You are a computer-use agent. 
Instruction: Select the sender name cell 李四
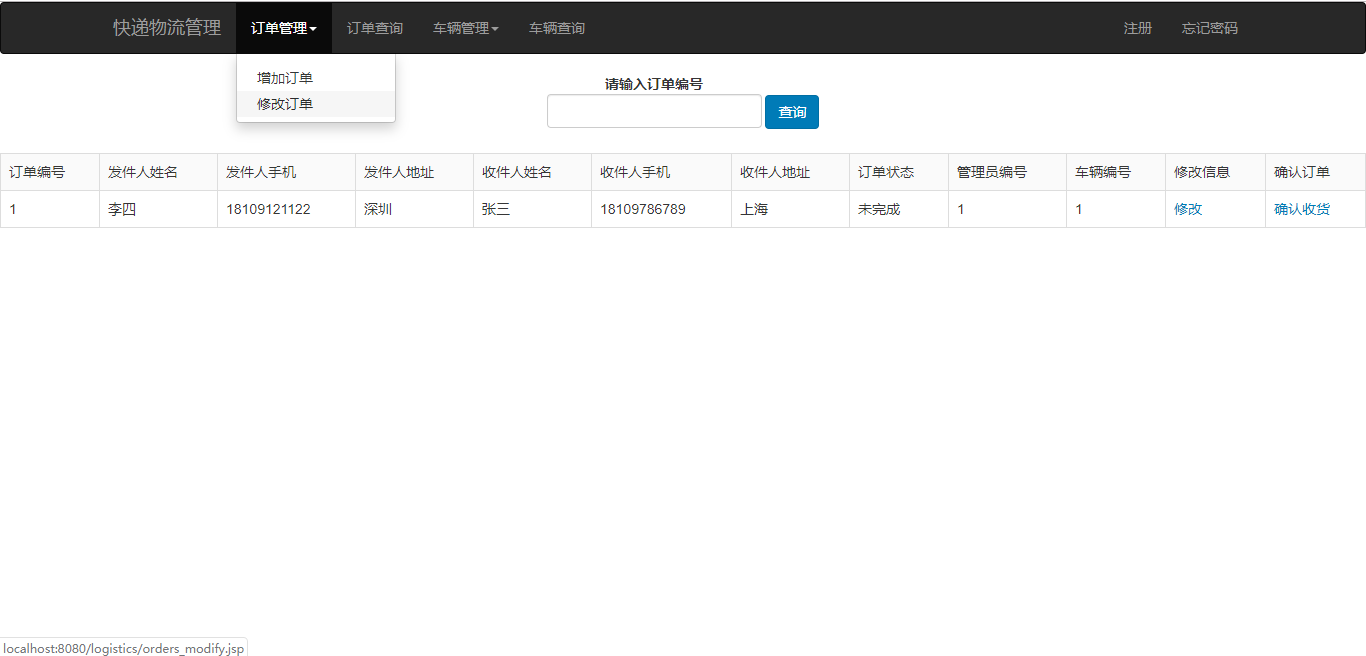tap(159, 209)
